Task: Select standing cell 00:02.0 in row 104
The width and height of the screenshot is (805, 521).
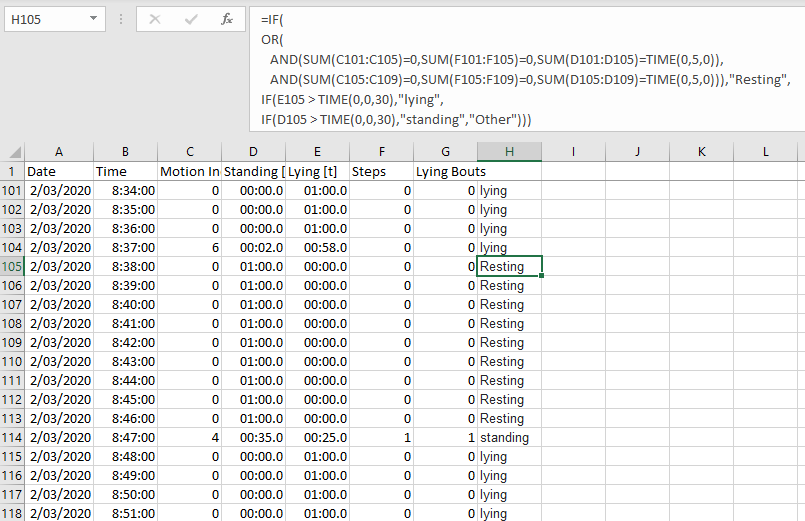Action: (253, 247)
